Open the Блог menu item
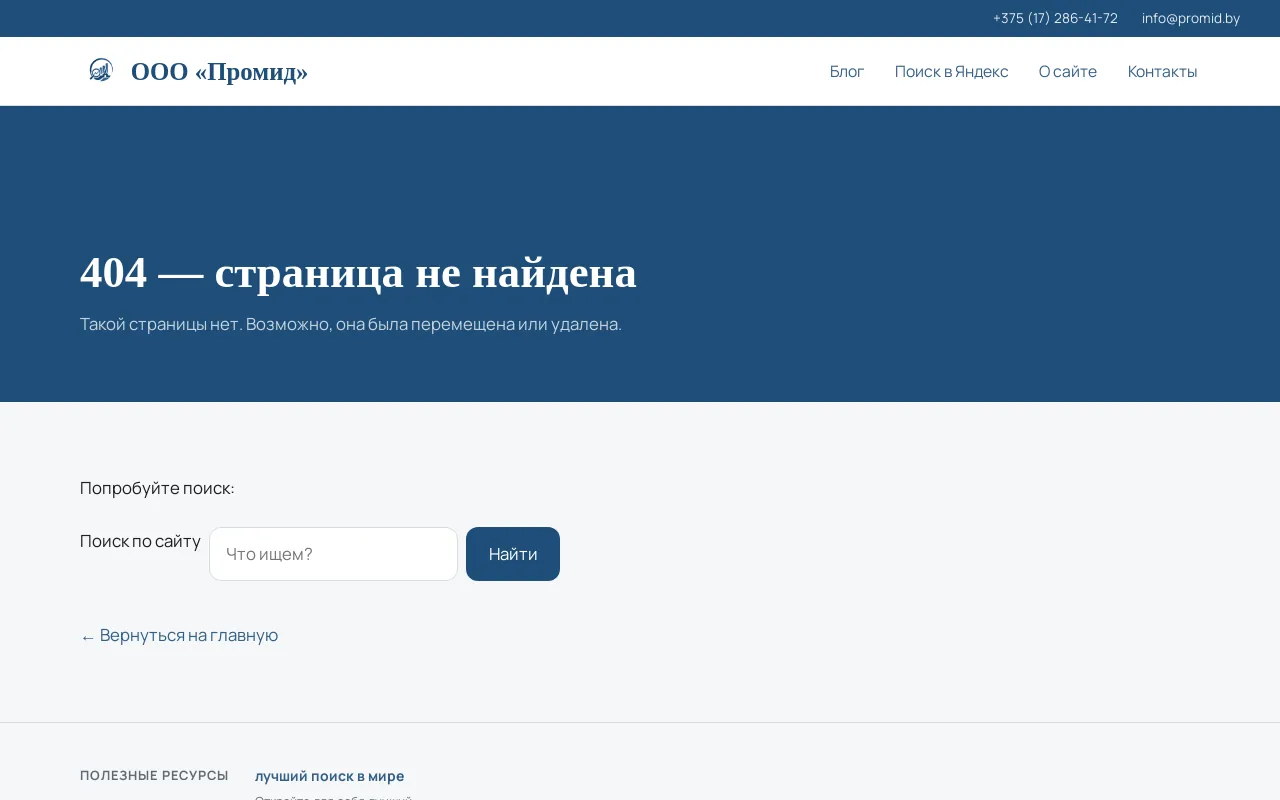This screenshot has height=800, width=1280. coord(847,71)
